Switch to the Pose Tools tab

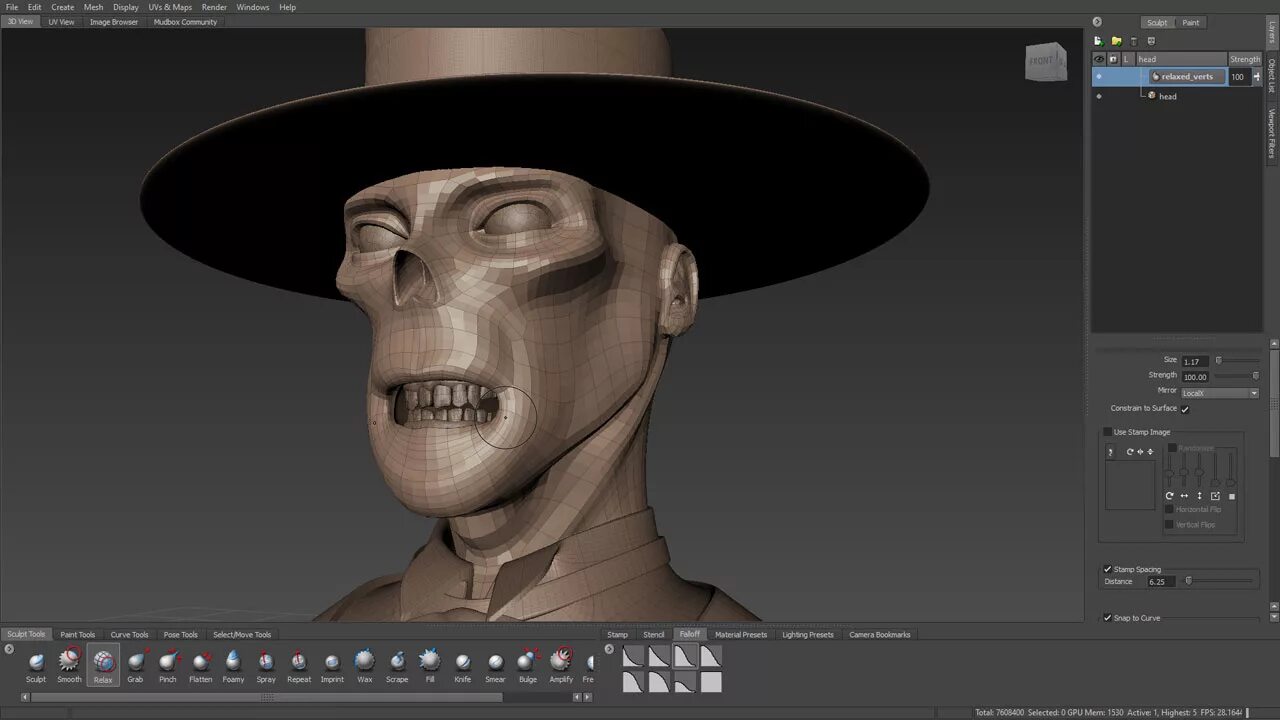click(x=181, y=634)
